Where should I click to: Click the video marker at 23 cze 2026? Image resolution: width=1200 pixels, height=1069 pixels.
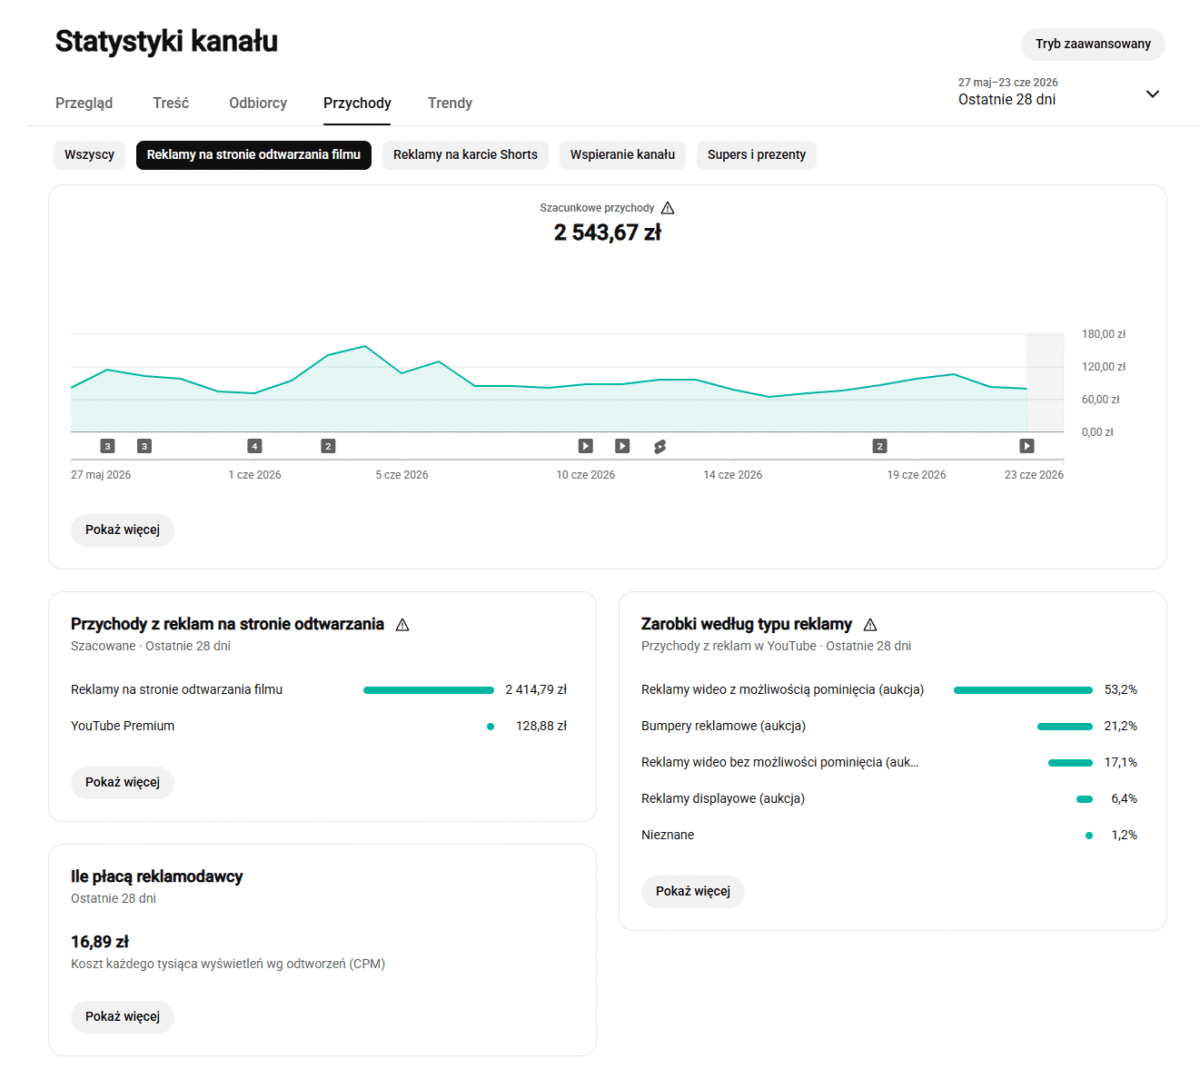pos(1027,446)
